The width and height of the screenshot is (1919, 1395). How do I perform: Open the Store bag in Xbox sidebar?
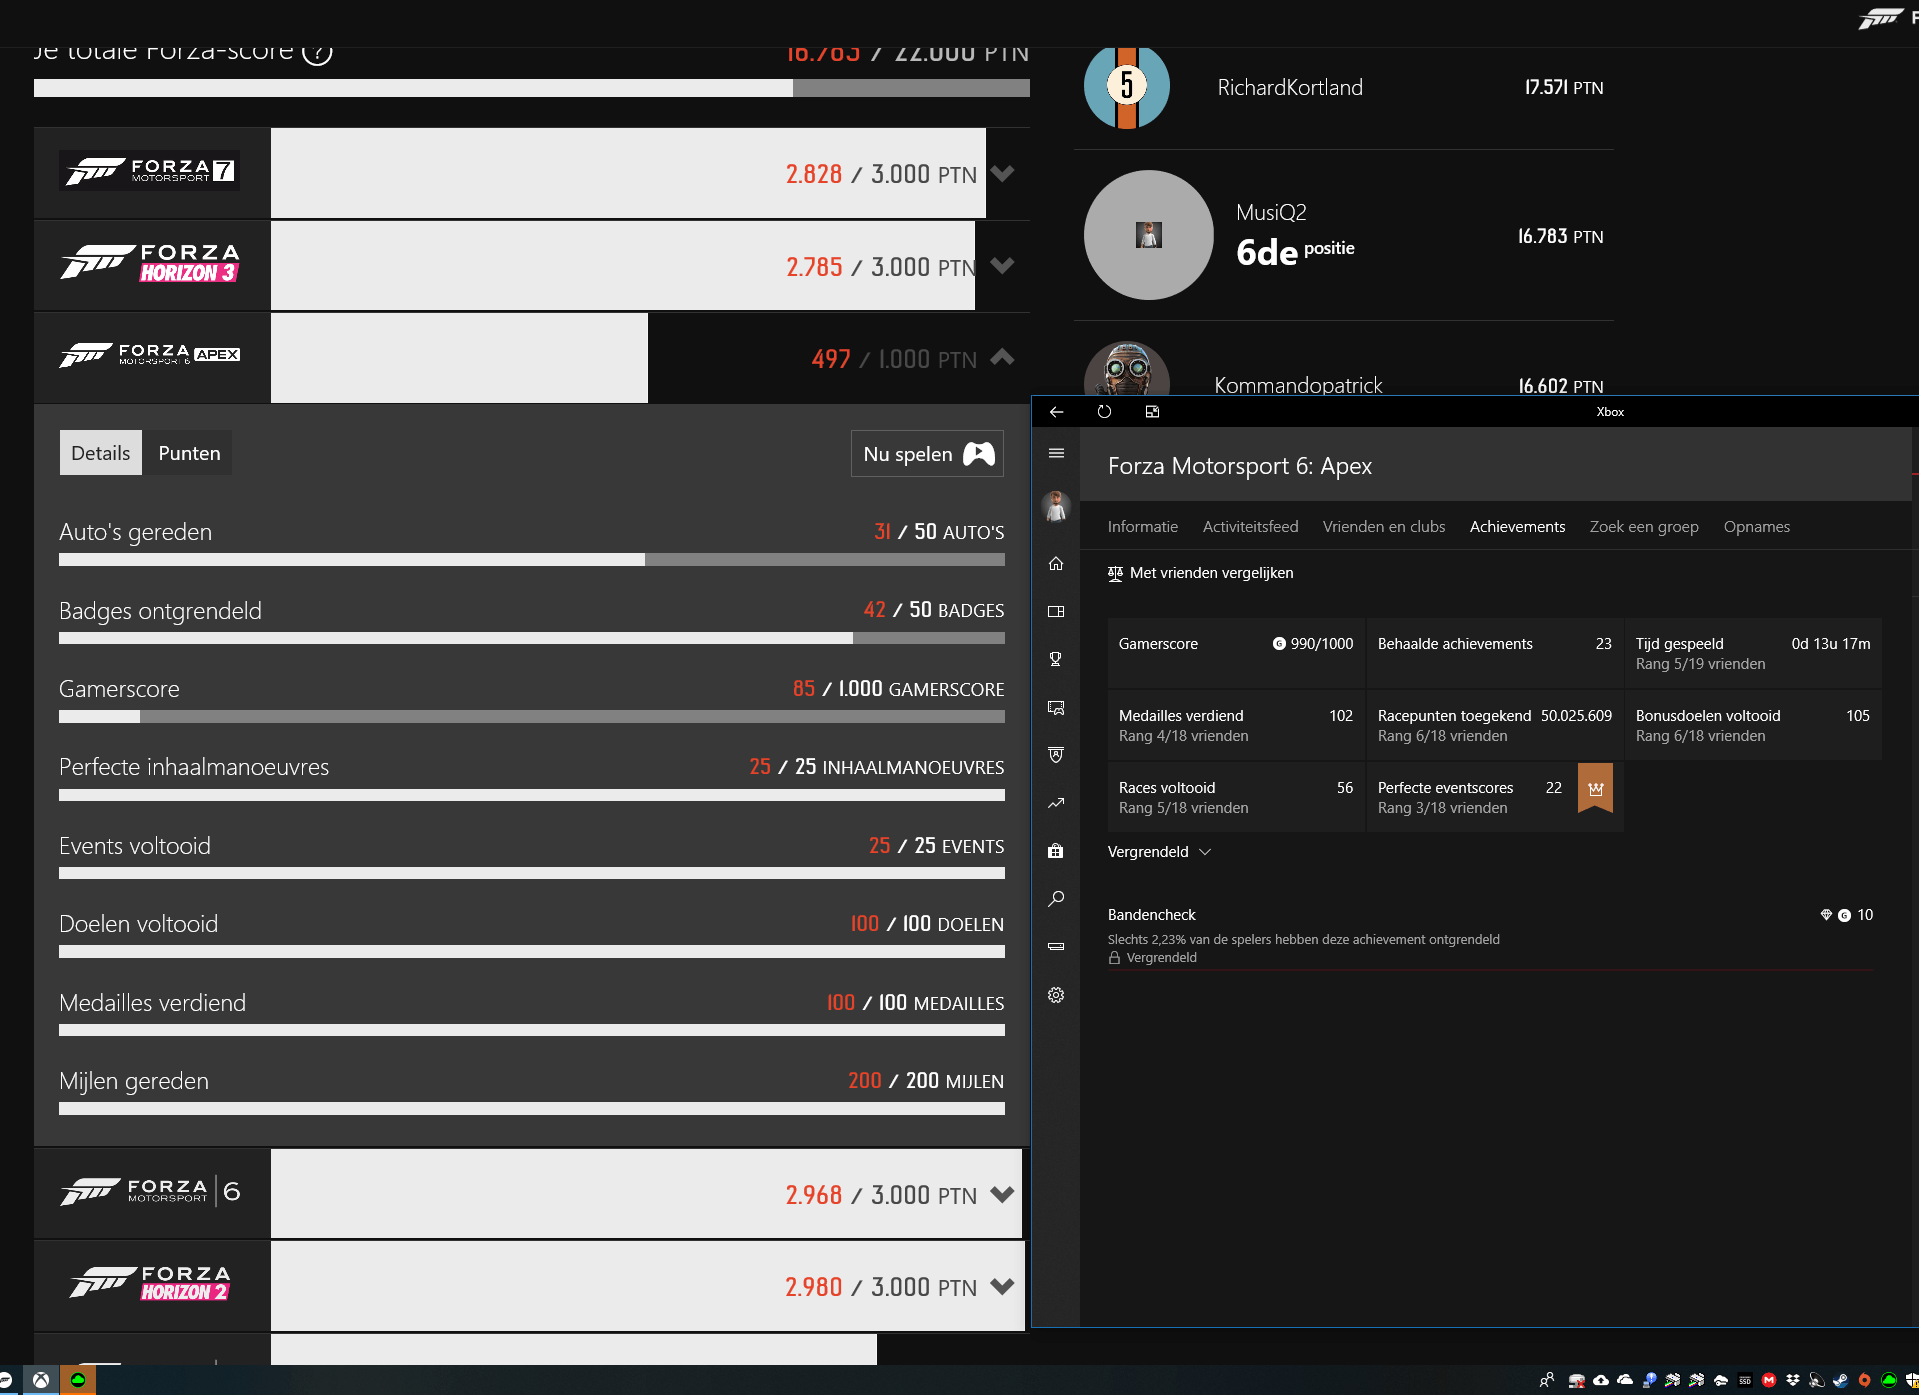pos(1056,851)
